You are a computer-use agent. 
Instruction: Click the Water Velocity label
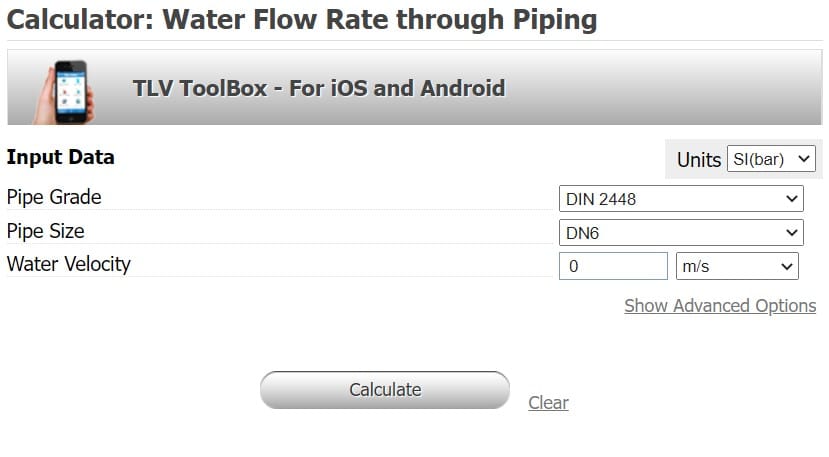pyautogui.click(x=69, y=264)
